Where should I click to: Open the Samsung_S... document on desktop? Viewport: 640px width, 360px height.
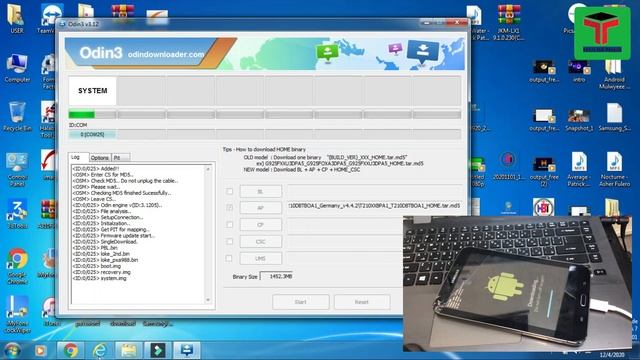pos(614,117)
